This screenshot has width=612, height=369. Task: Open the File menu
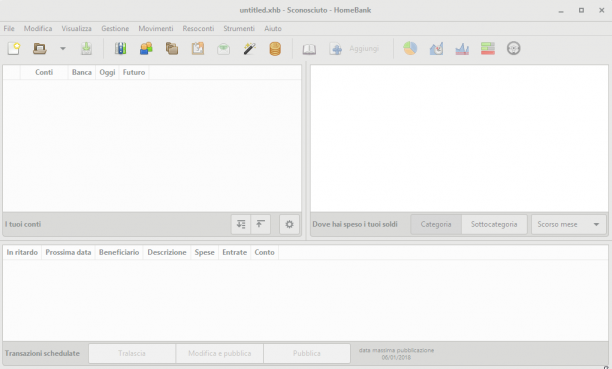click(x=9, y=29)
